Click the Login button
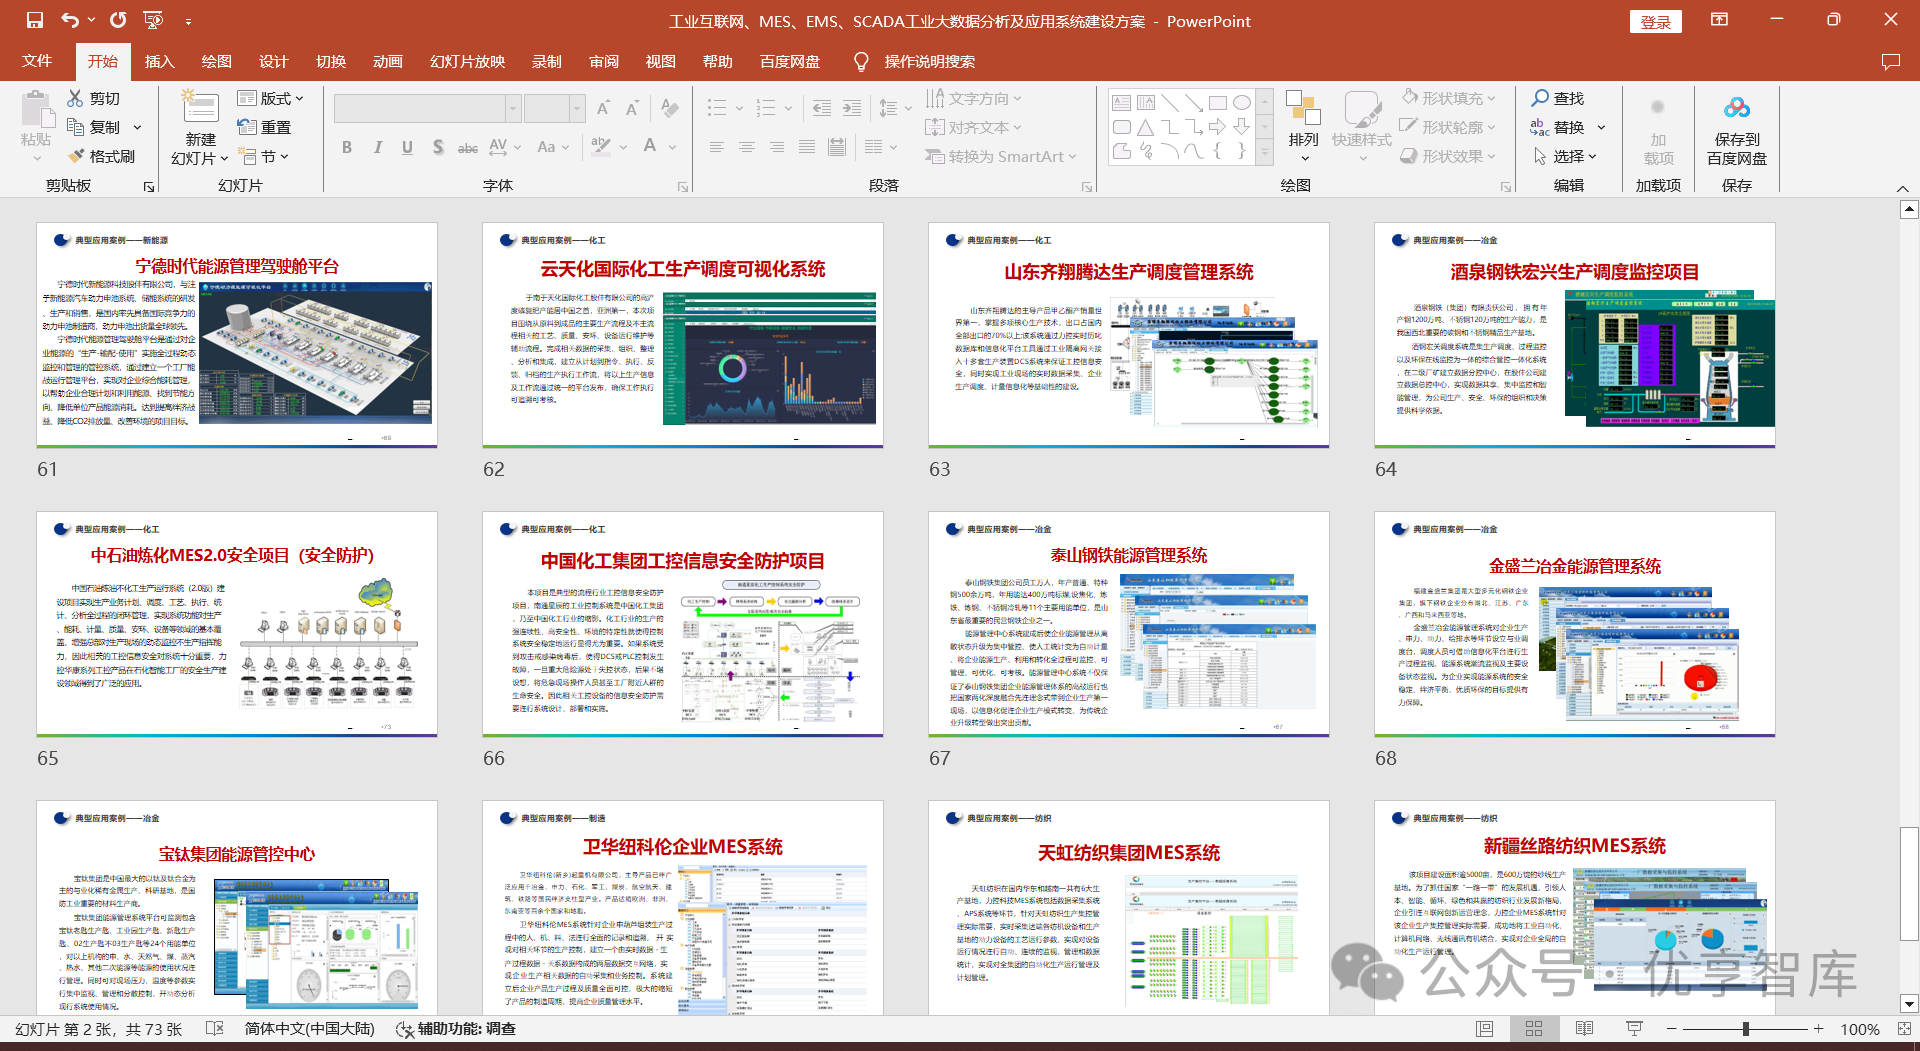The width and height of the screenshot is (1920, 1051). pos(1656,22)
